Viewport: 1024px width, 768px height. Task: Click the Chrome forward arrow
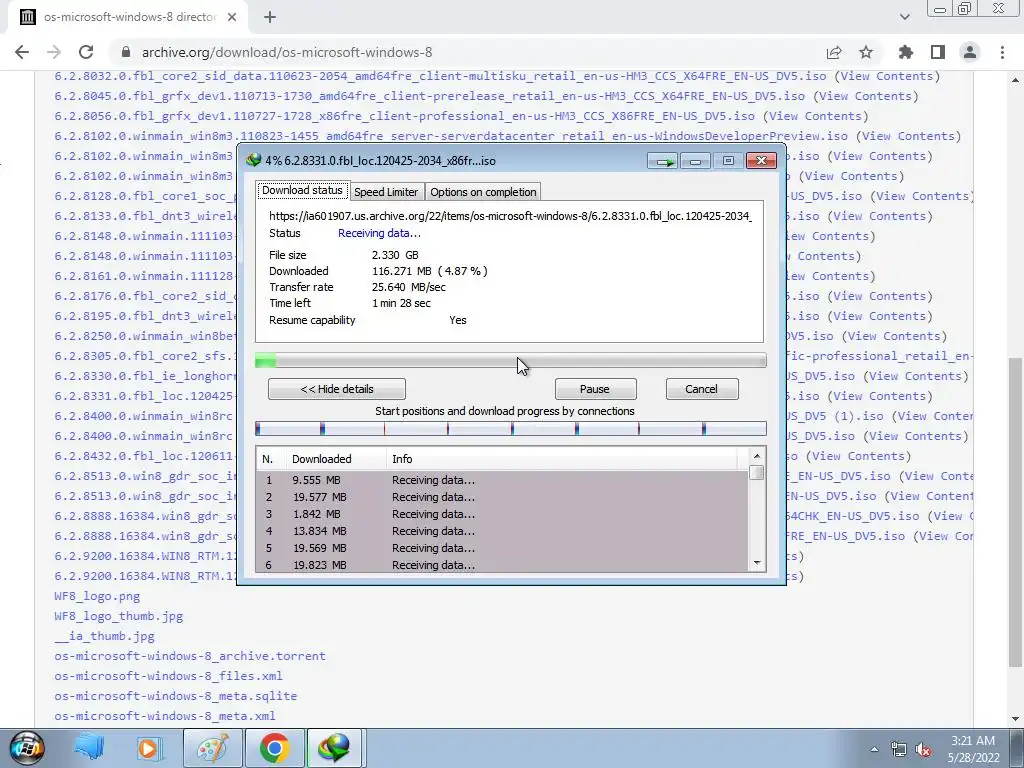click(54, 52)
